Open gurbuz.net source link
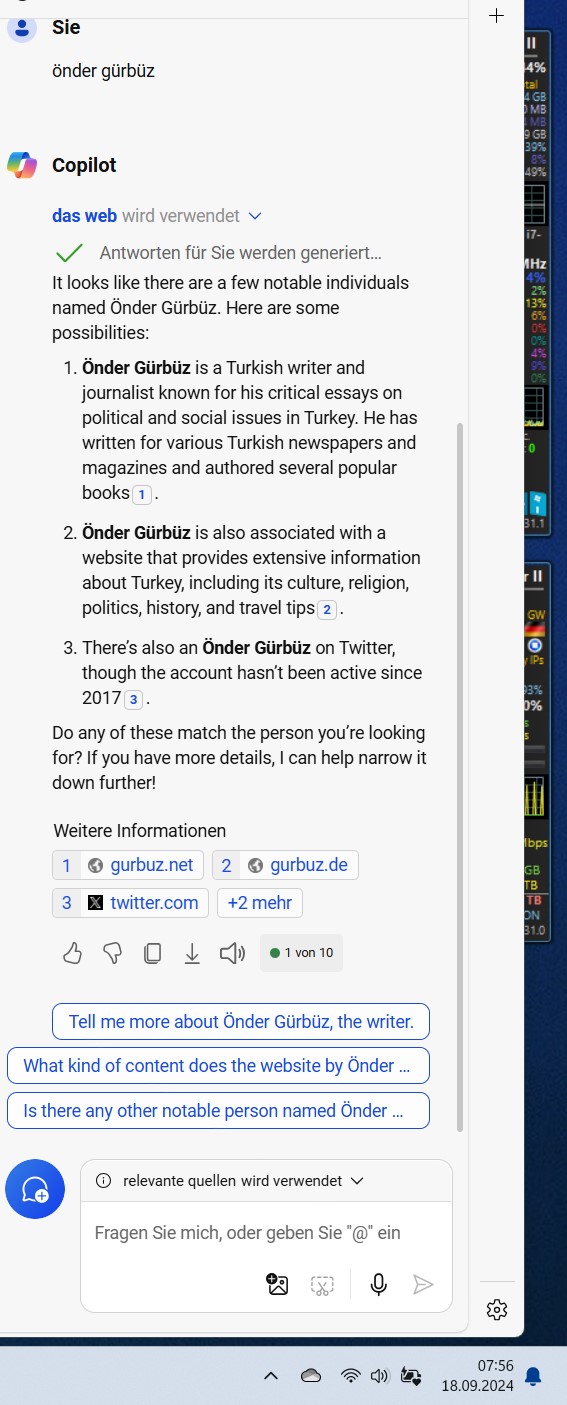567x1405 pixels. pos(128,865)
